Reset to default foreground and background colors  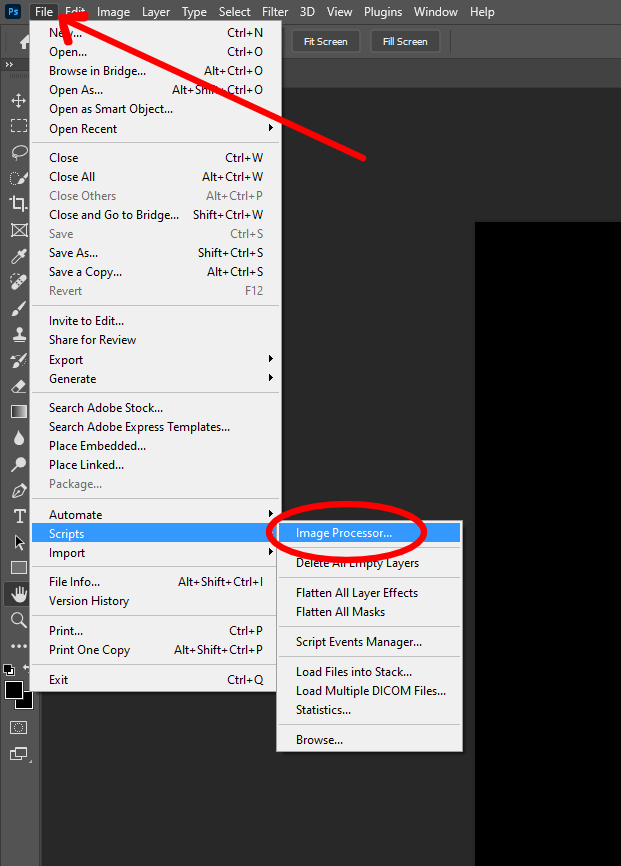8,670
